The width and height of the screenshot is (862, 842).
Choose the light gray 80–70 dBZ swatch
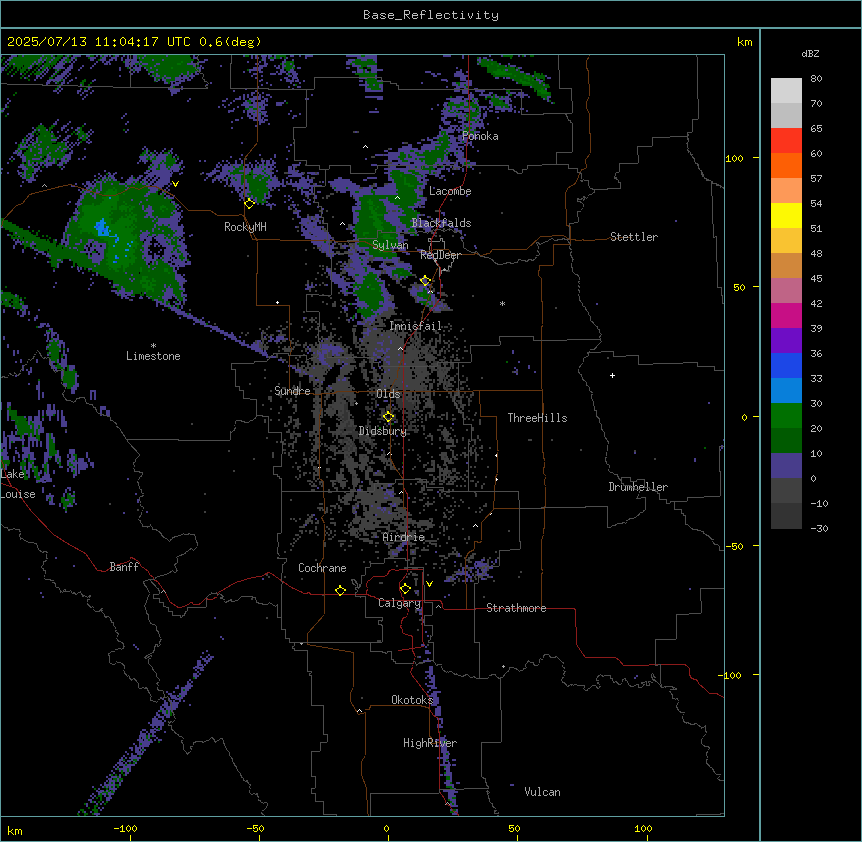coord(786,91)
